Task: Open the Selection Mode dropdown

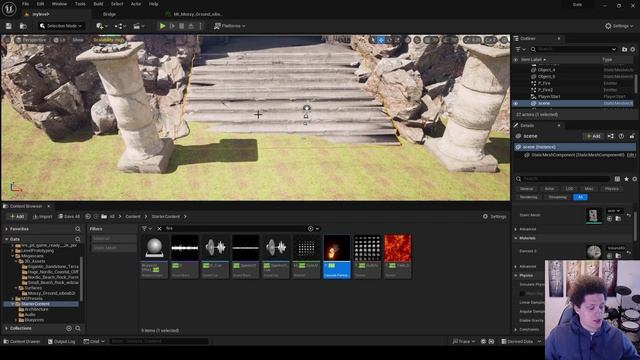Action: [61, 26]
